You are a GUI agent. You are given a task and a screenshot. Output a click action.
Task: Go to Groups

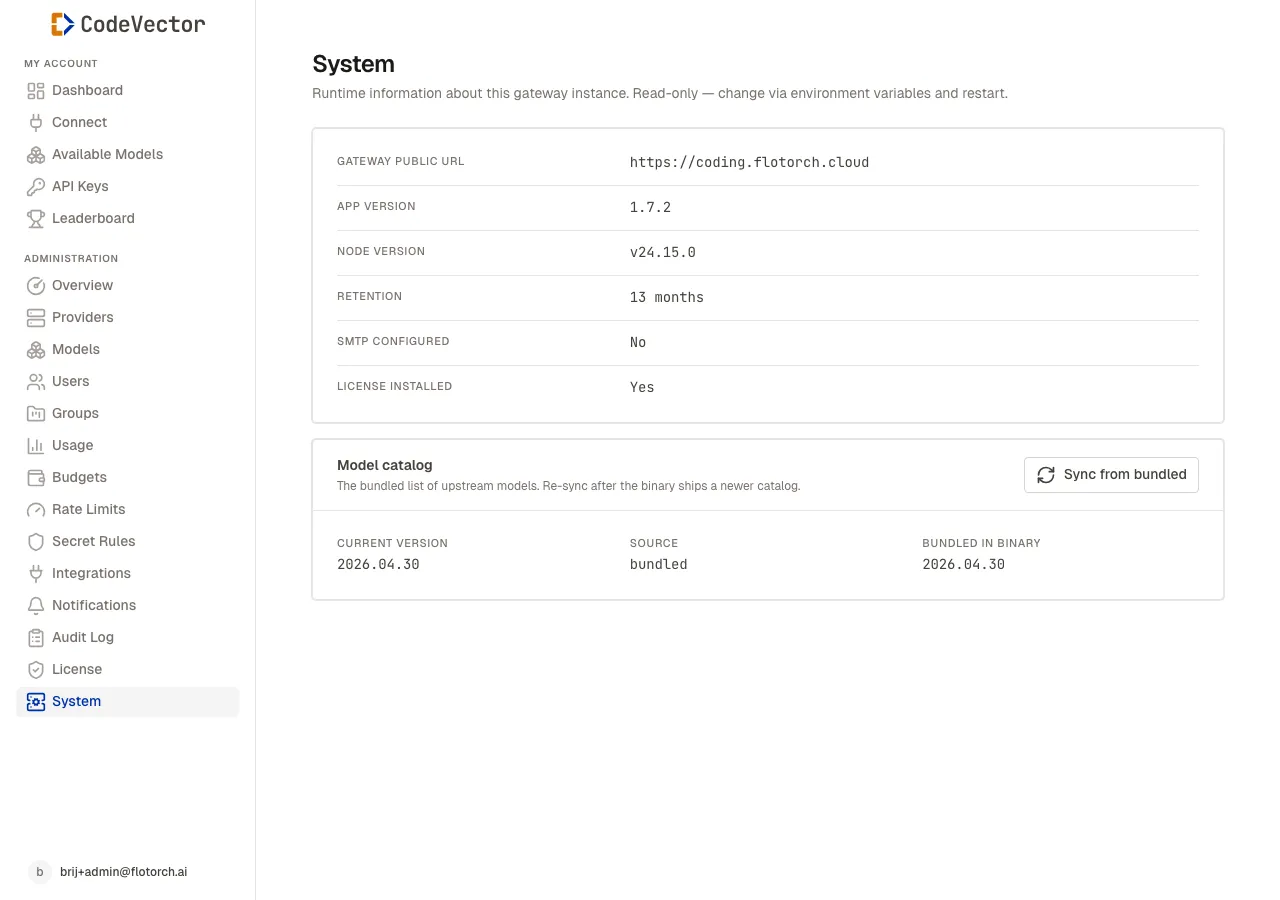pyautogui.click(x=127, y=414)
